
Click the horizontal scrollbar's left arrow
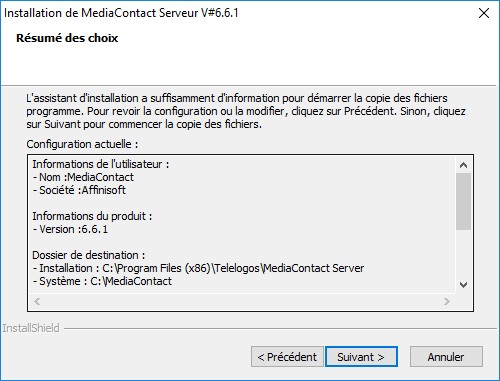click(37, 301)
